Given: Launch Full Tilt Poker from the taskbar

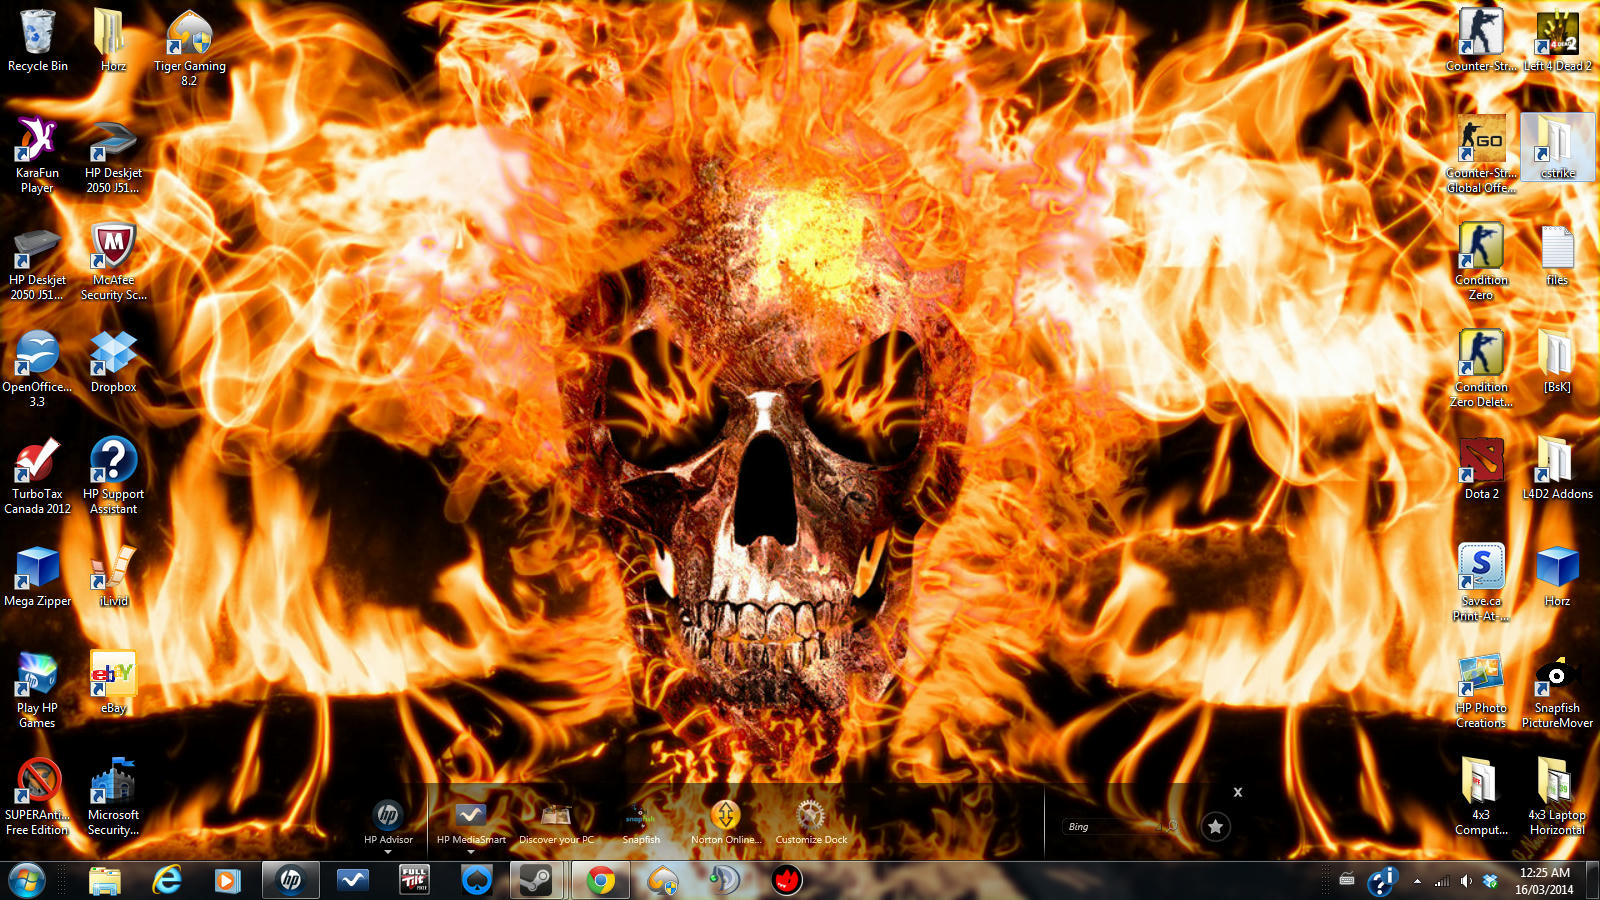Looking at the screenshot, I should pos(414,880).
